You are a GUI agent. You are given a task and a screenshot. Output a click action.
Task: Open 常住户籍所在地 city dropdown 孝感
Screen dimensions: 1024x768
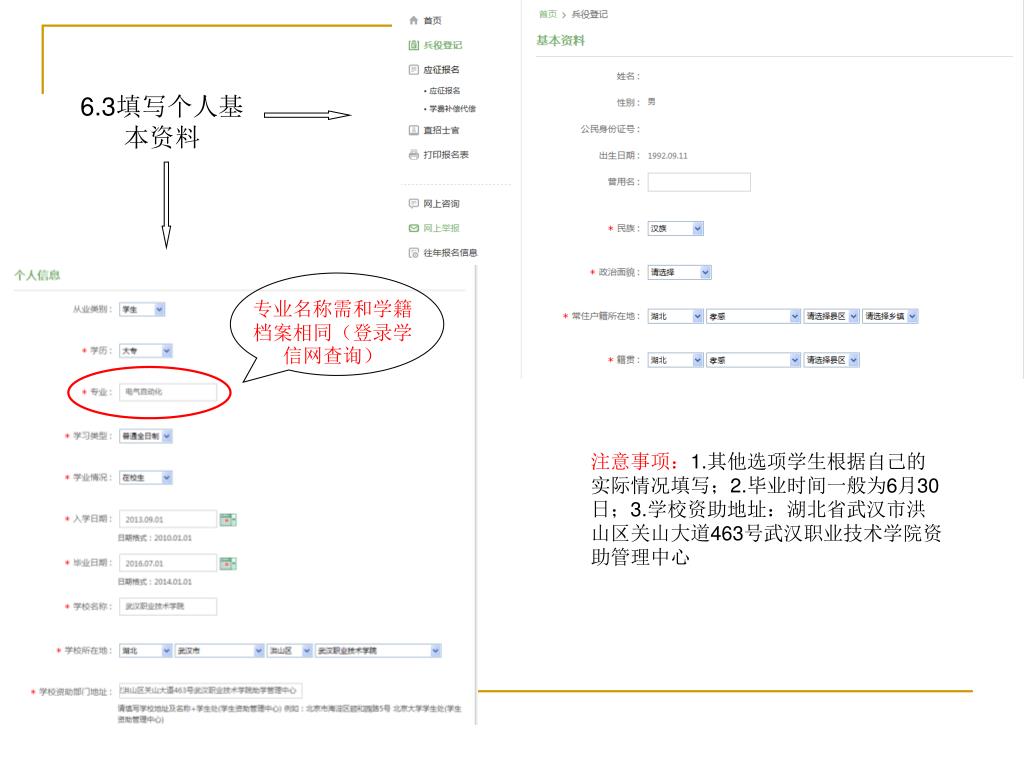(753, 316)
